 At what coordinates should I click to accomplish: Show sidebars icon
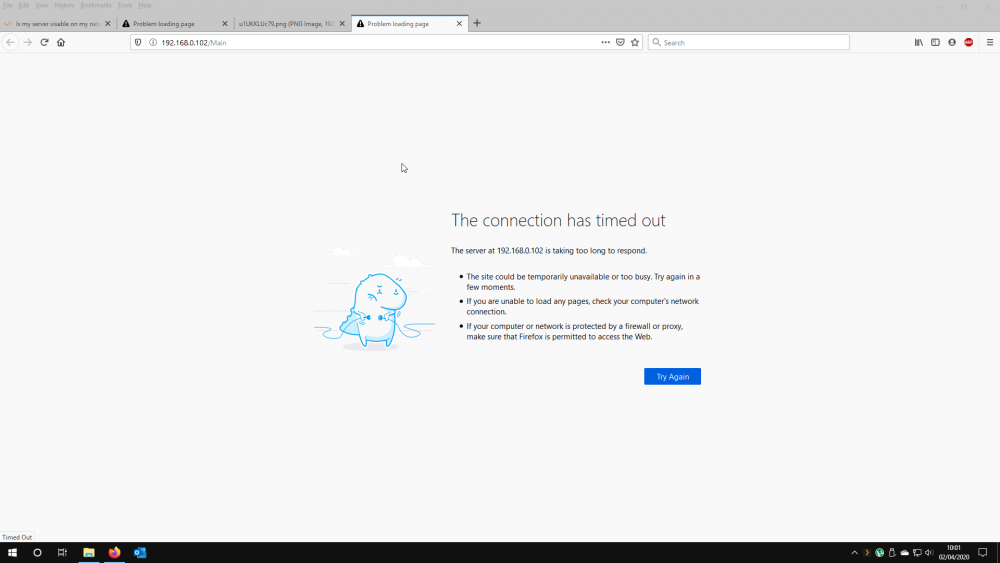tap(935, 43)
